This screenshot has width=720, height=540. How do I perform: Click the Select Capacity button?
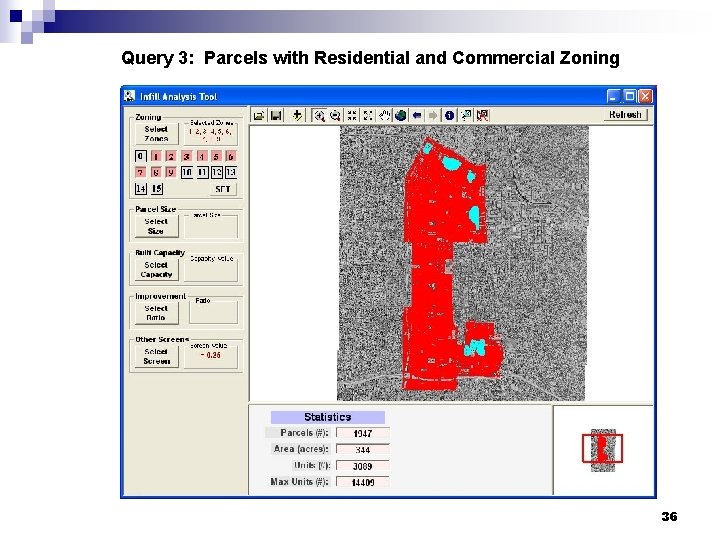point(156,270)
